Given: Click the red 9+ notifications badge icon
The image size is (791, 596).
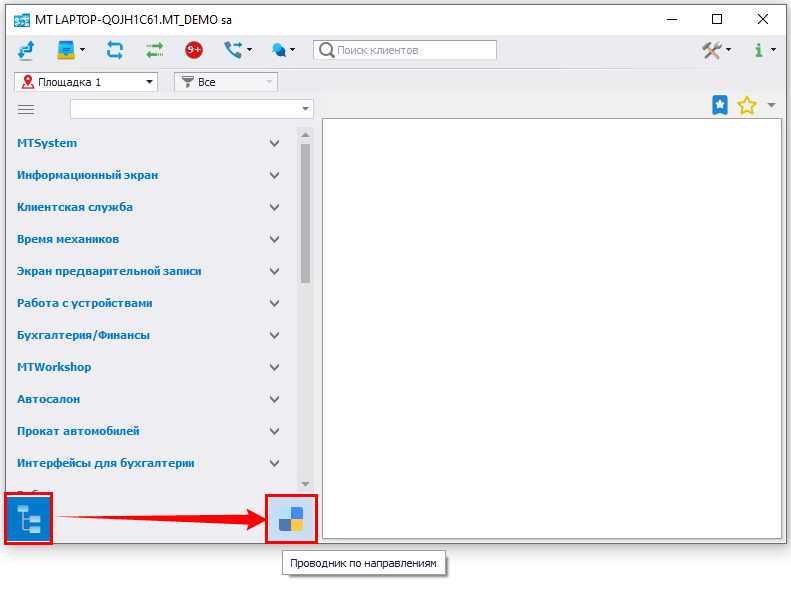Looking at the screenshot, I should pos(194,50).
